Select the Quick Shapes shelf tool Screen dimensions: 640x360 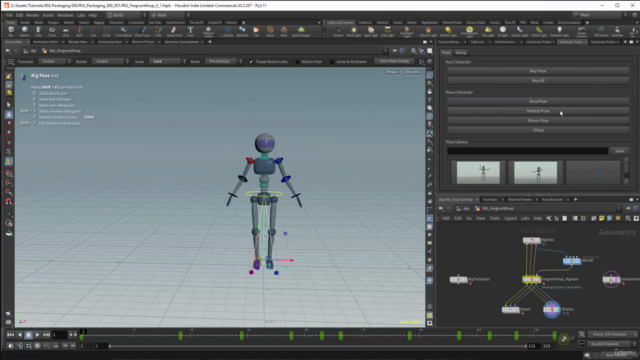[301, 31]
